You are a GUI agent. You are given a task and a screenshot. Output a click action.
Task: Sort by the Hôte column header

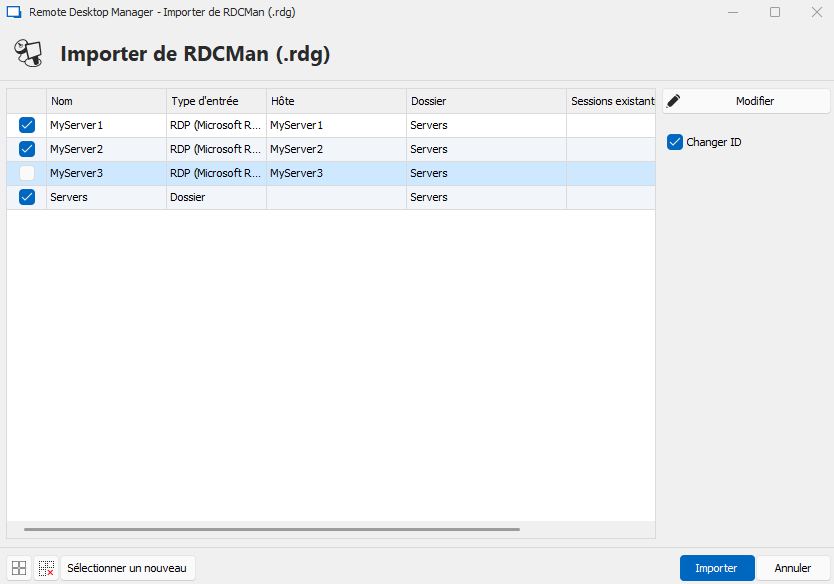coord(337,101)
